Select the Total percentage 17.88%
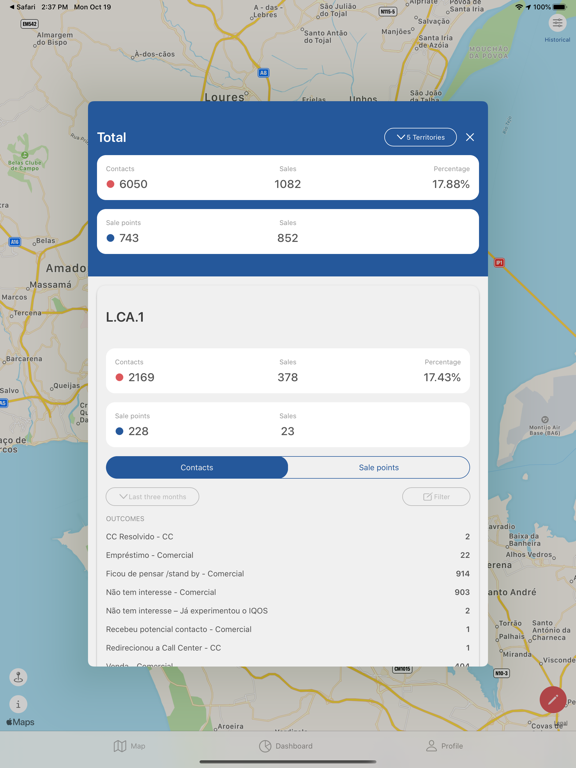The height and width of the screenshot is (768, 576). (x=451, y=184)
